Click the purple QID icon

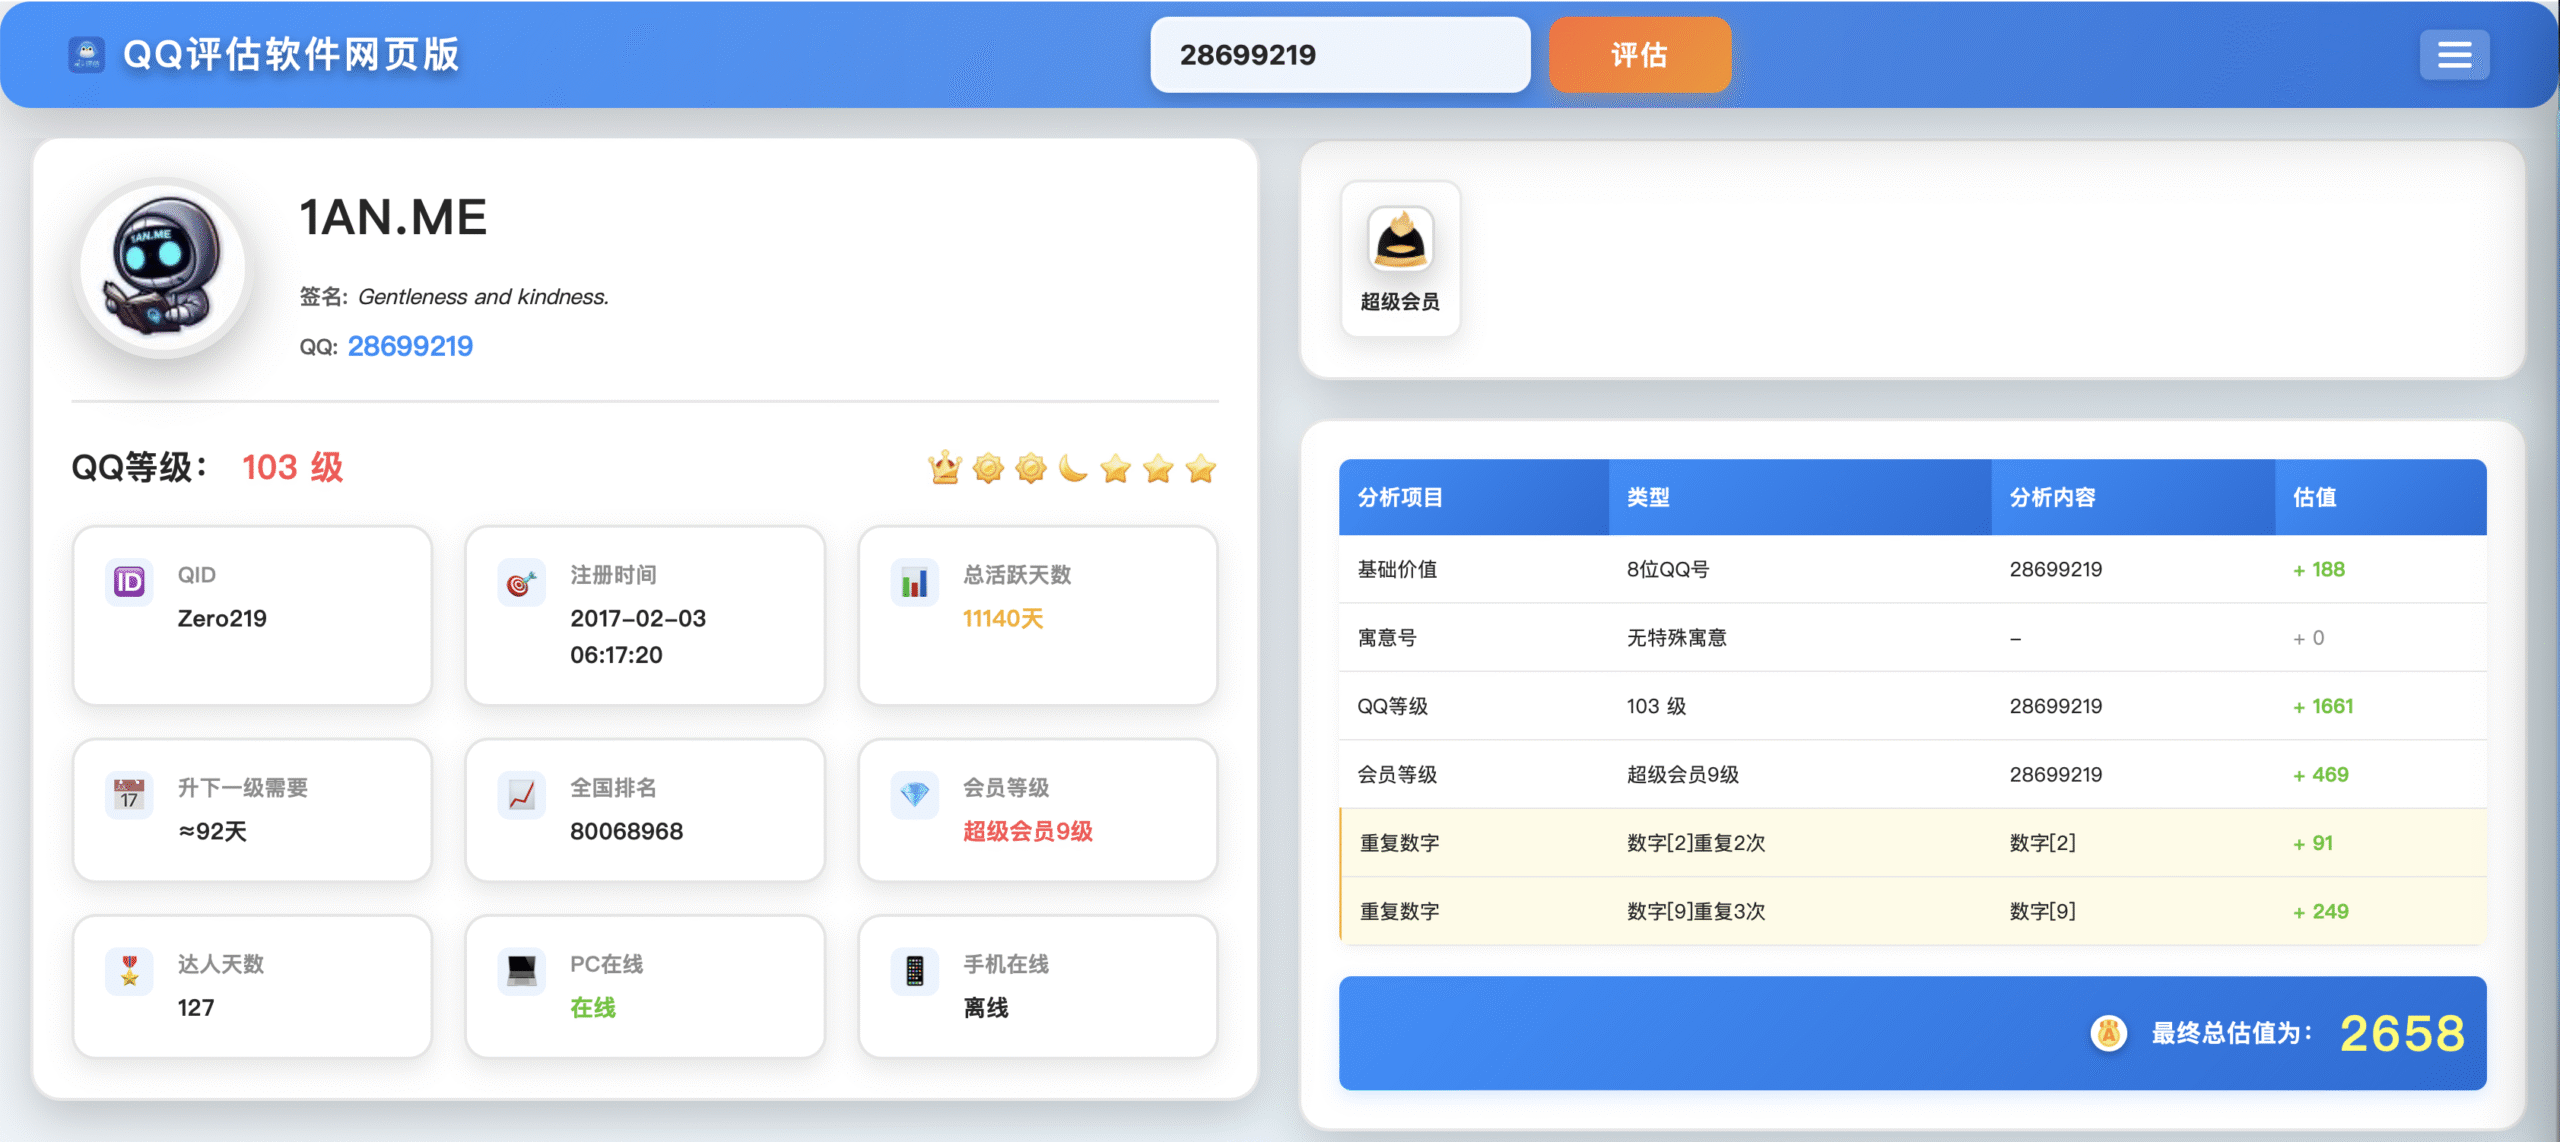[129, 581]
